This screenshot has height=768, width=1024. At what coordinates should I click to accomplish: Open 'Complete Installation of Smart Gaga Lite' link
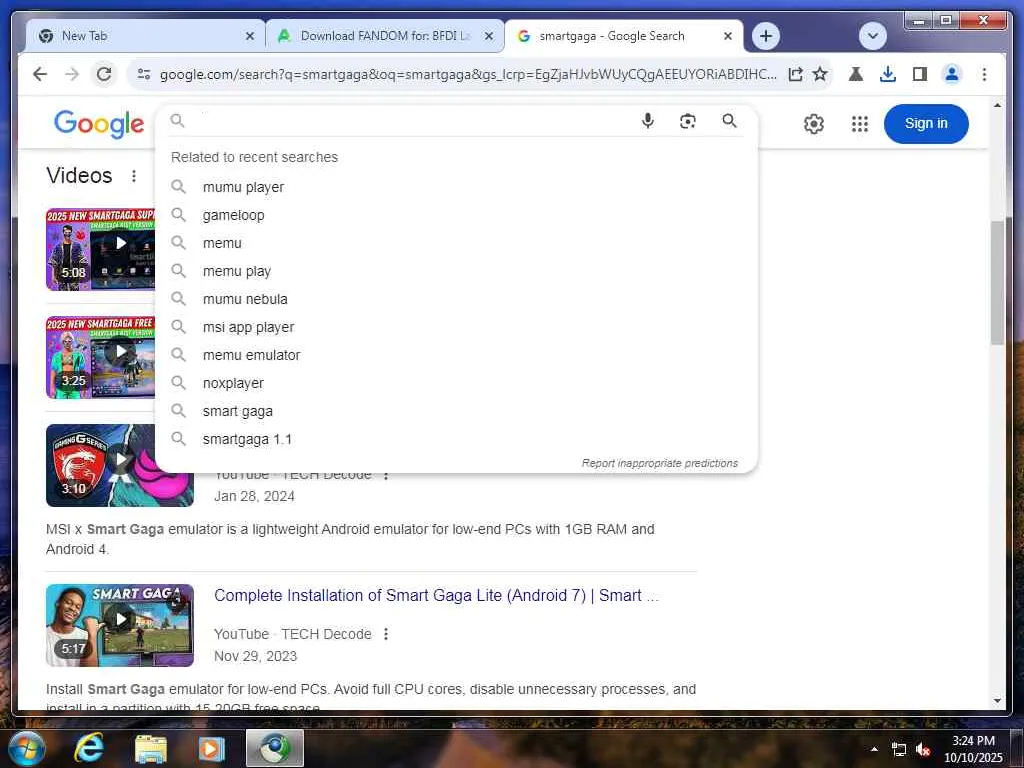(x=436, y=596)
